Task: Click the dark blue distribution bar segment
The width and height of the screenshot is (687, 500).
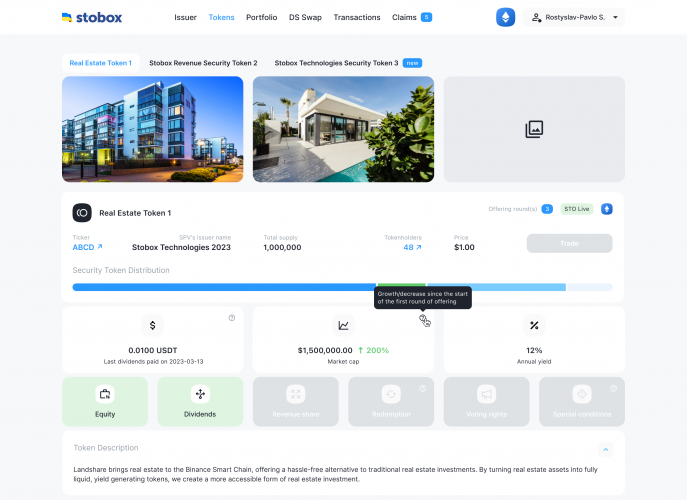Action: coord(224,287)
